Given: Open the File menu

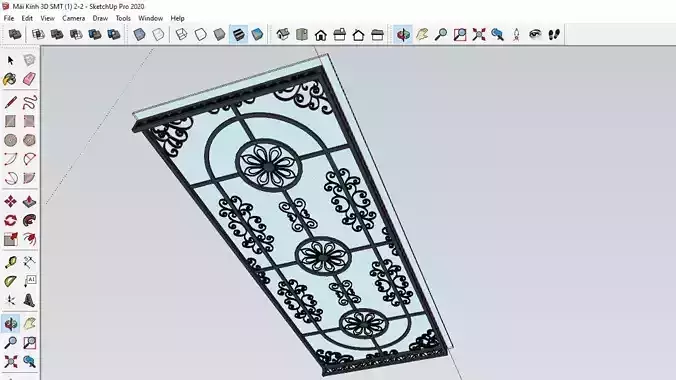Looking at the screenshot, I should point(9,18).
